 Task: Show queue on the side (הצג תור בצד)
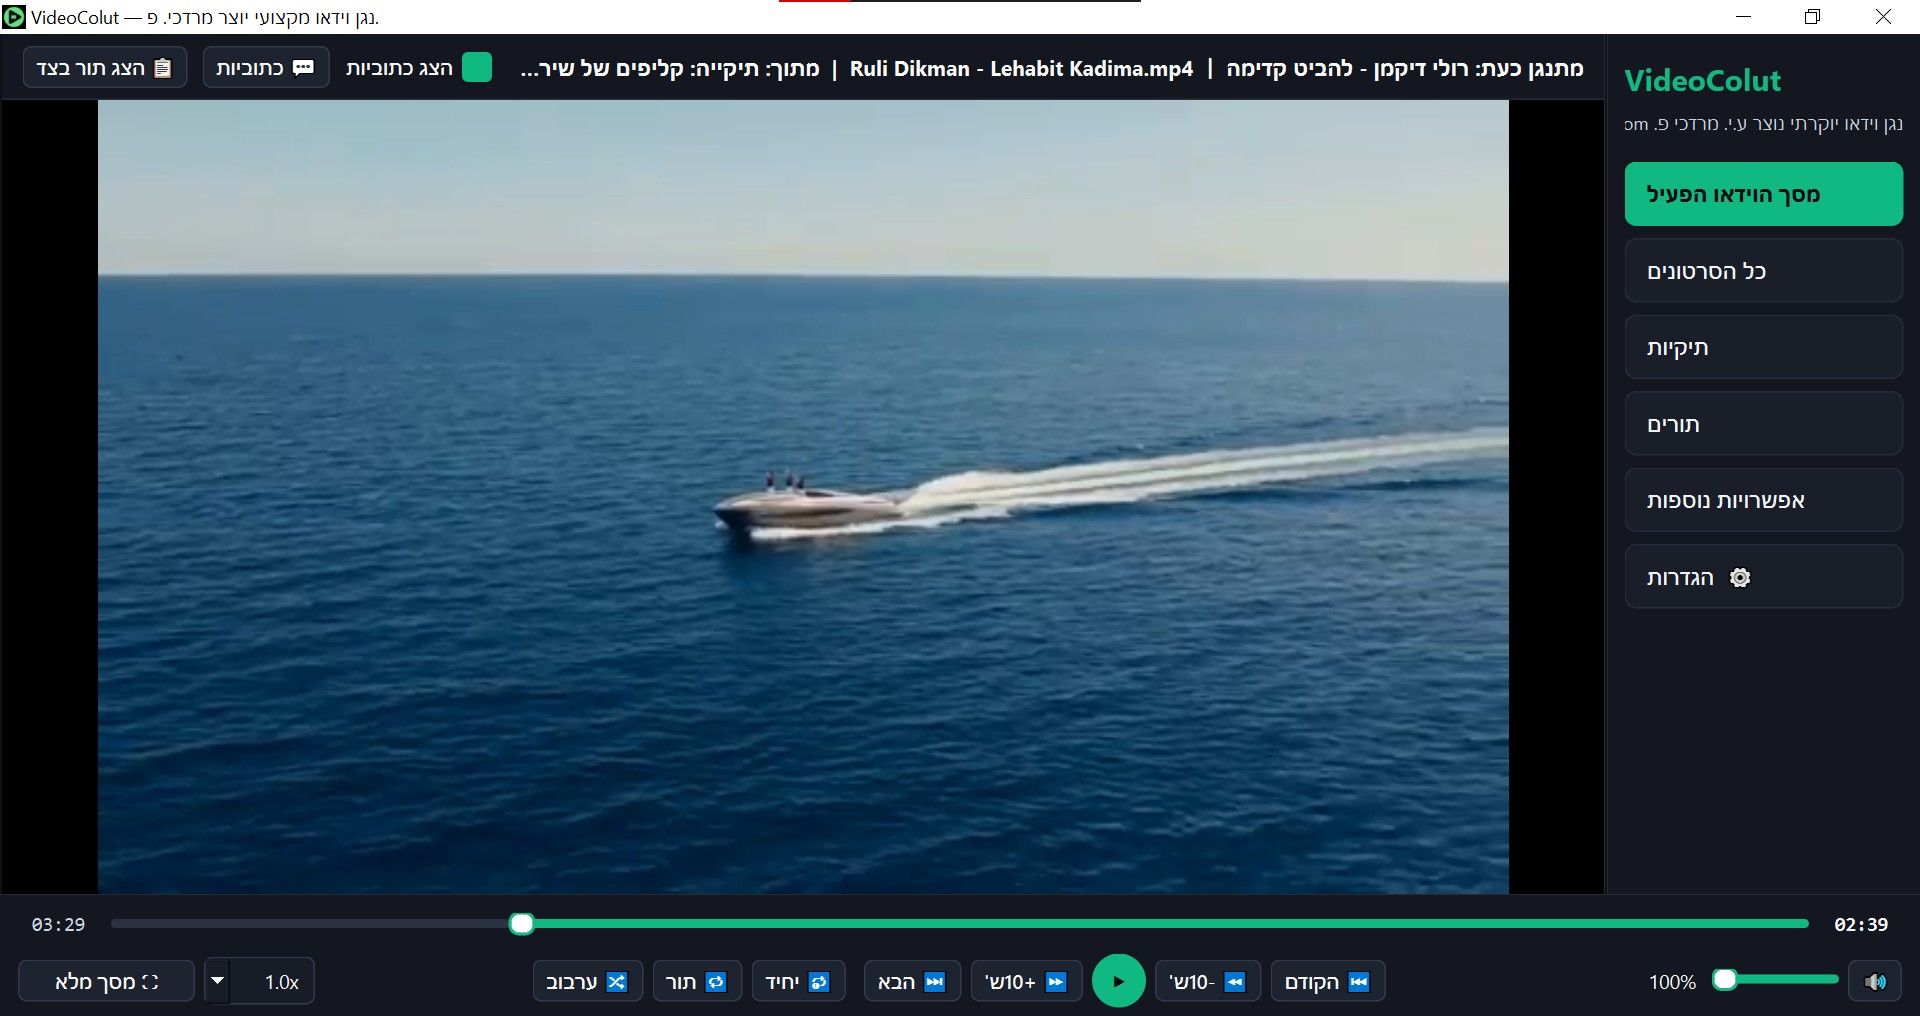click(x=105, y=67)
